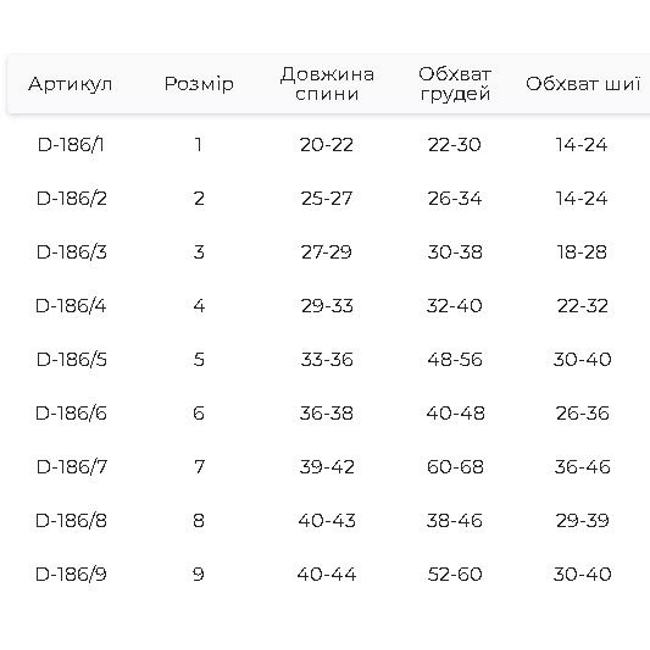650x650 pixels.
Task: Click the Довжина спини header
Action: point(327,84)
